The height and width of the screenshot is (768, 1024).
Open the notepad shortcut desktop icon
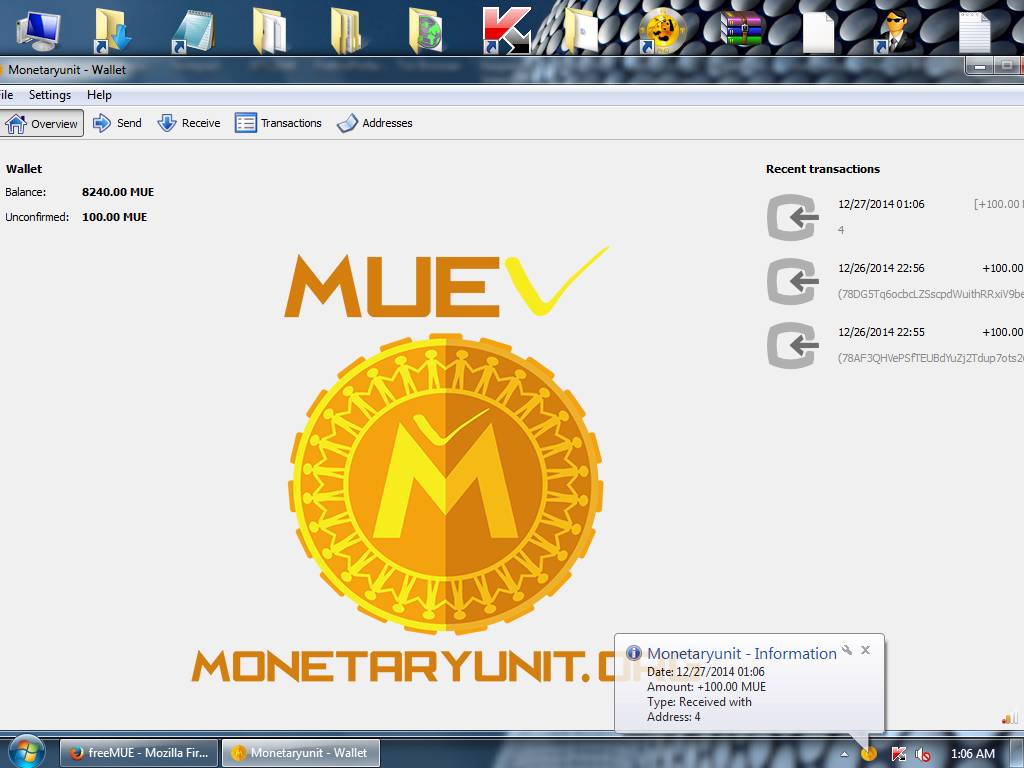point(193,31)
